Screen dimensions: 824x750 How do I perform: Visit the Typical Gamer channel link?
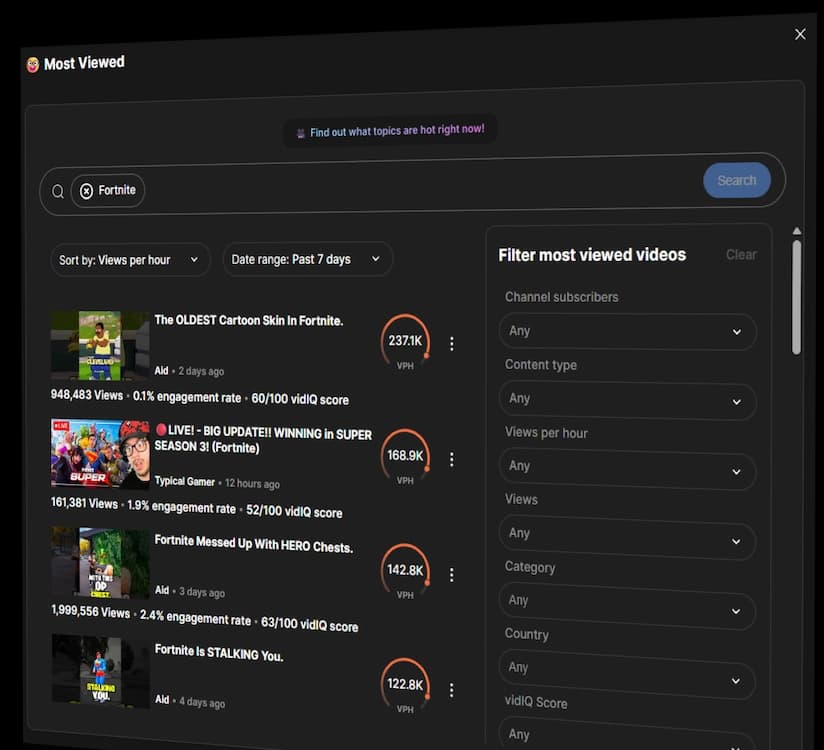pos(184,483)
